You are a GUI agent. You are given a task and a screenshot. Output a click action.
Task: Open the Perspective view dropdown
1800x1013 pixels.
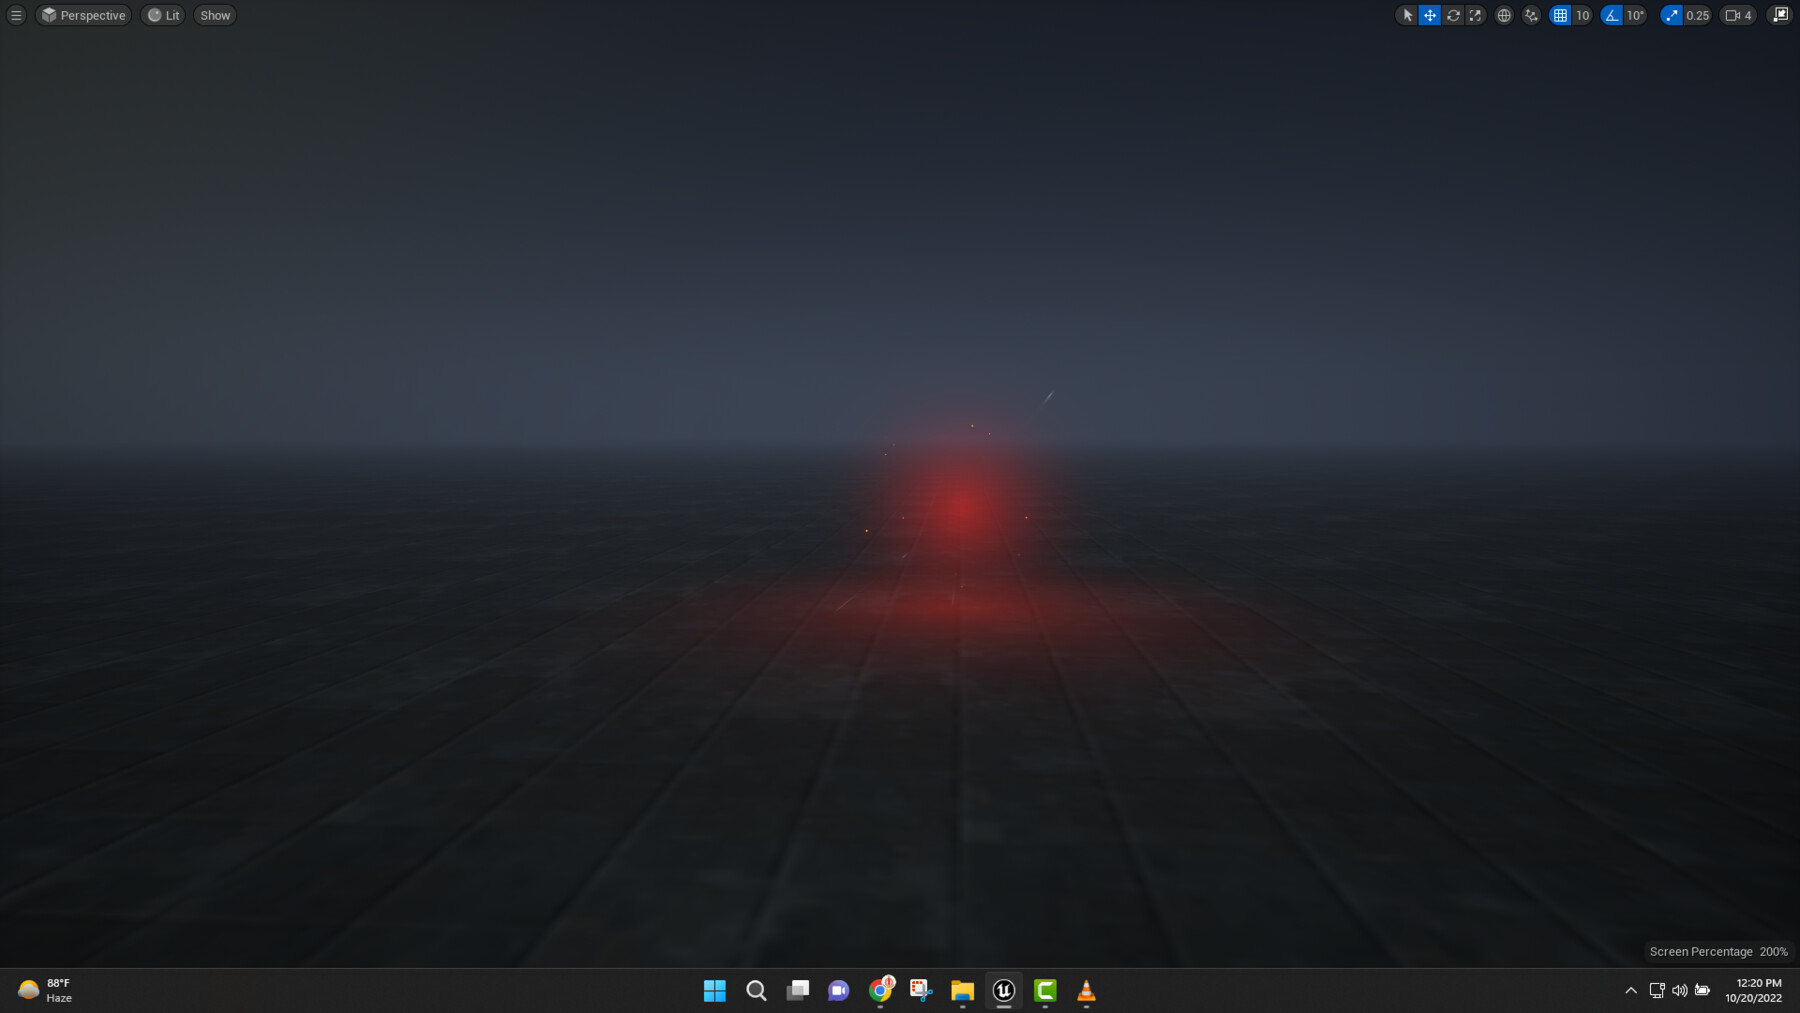click(83, 15)
